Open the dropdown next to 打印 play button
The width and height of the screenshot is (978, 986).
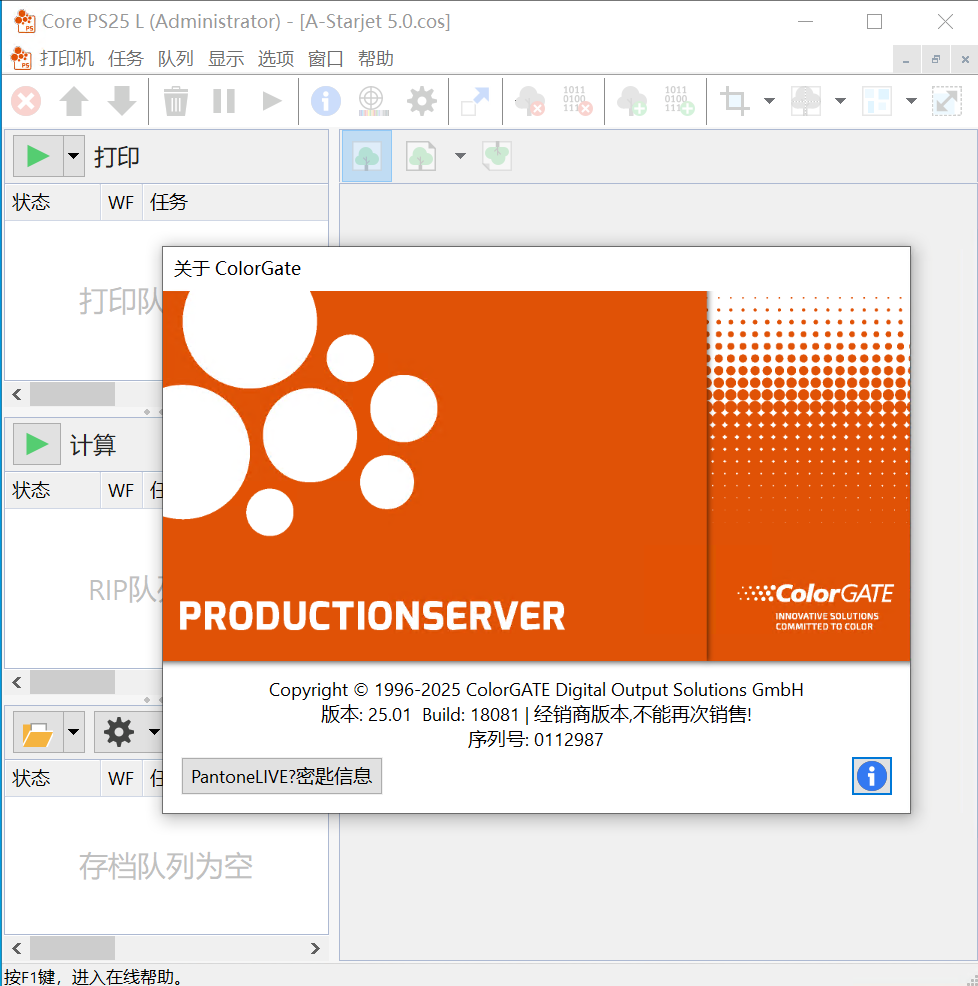[x=74, y=156]
